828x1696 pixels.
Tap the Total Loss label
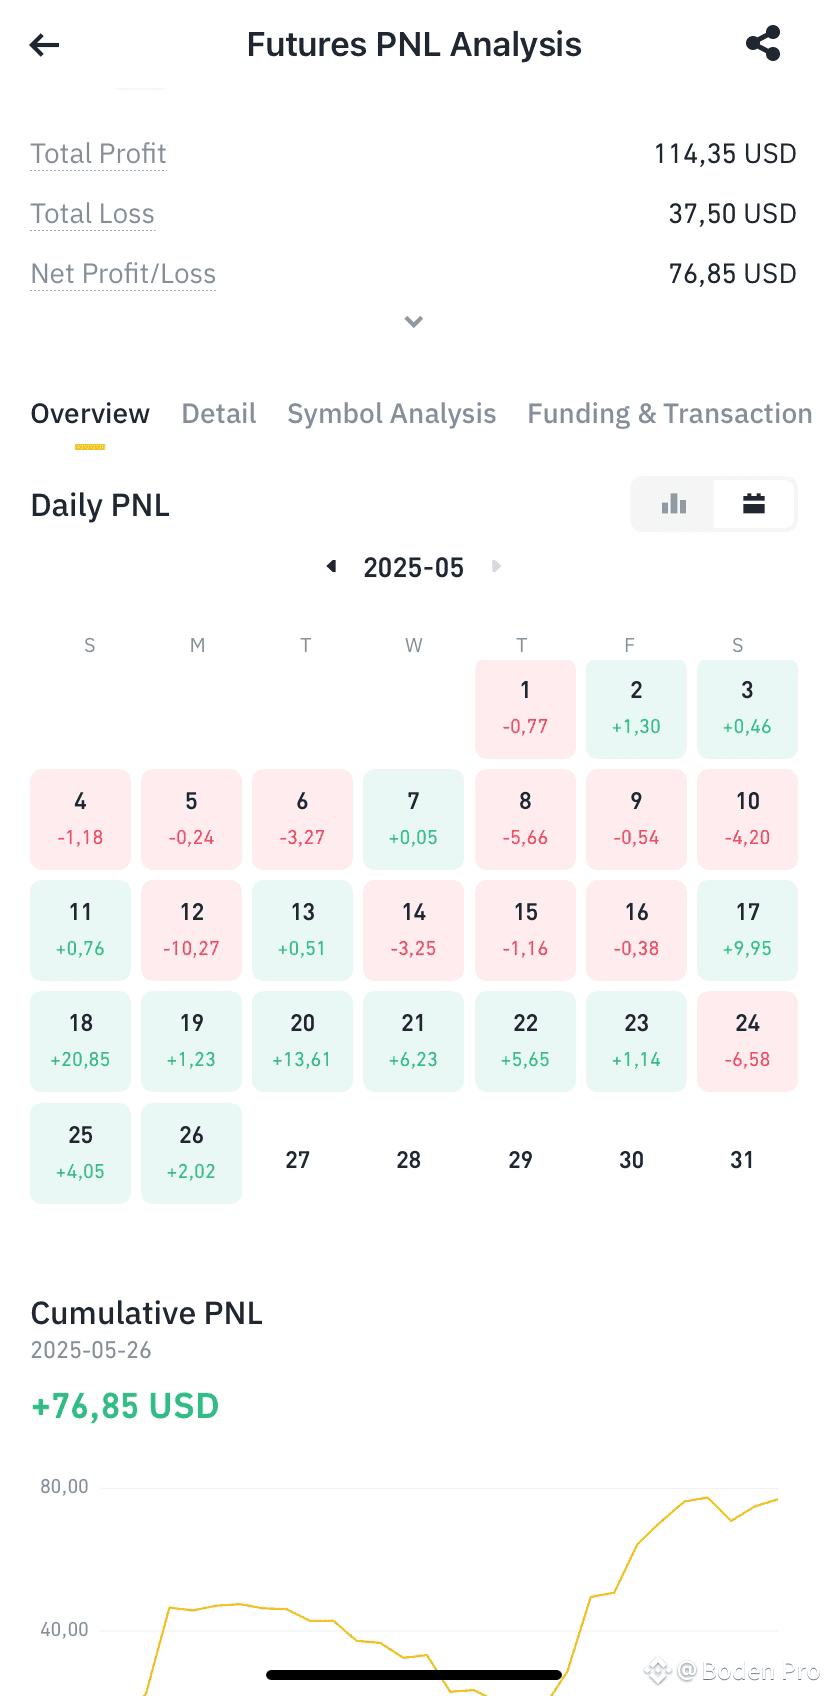(x=92, y=214)
